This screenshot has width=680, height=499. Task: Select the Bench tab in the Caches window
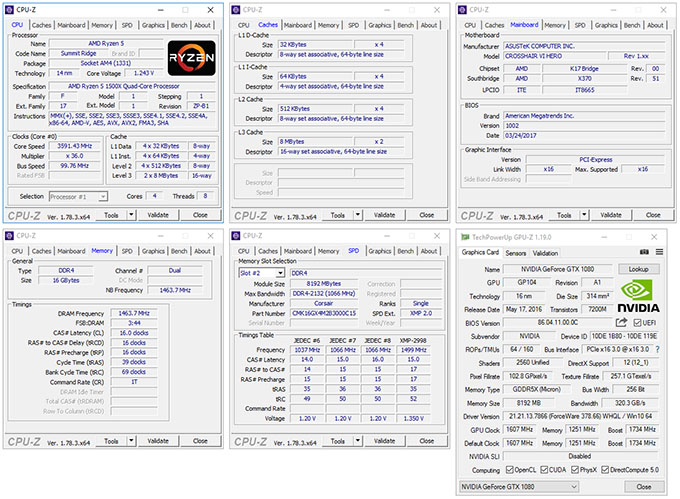click(405, 25)
